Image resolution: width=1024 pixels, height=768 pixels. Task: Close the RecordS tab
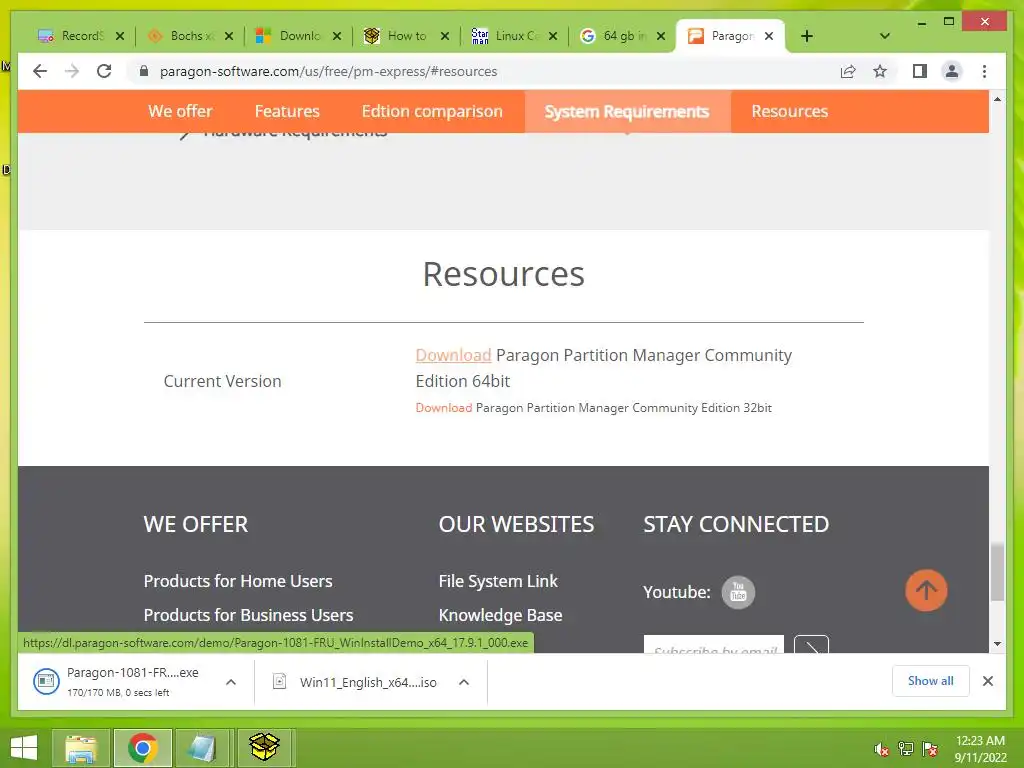point(120,36)
